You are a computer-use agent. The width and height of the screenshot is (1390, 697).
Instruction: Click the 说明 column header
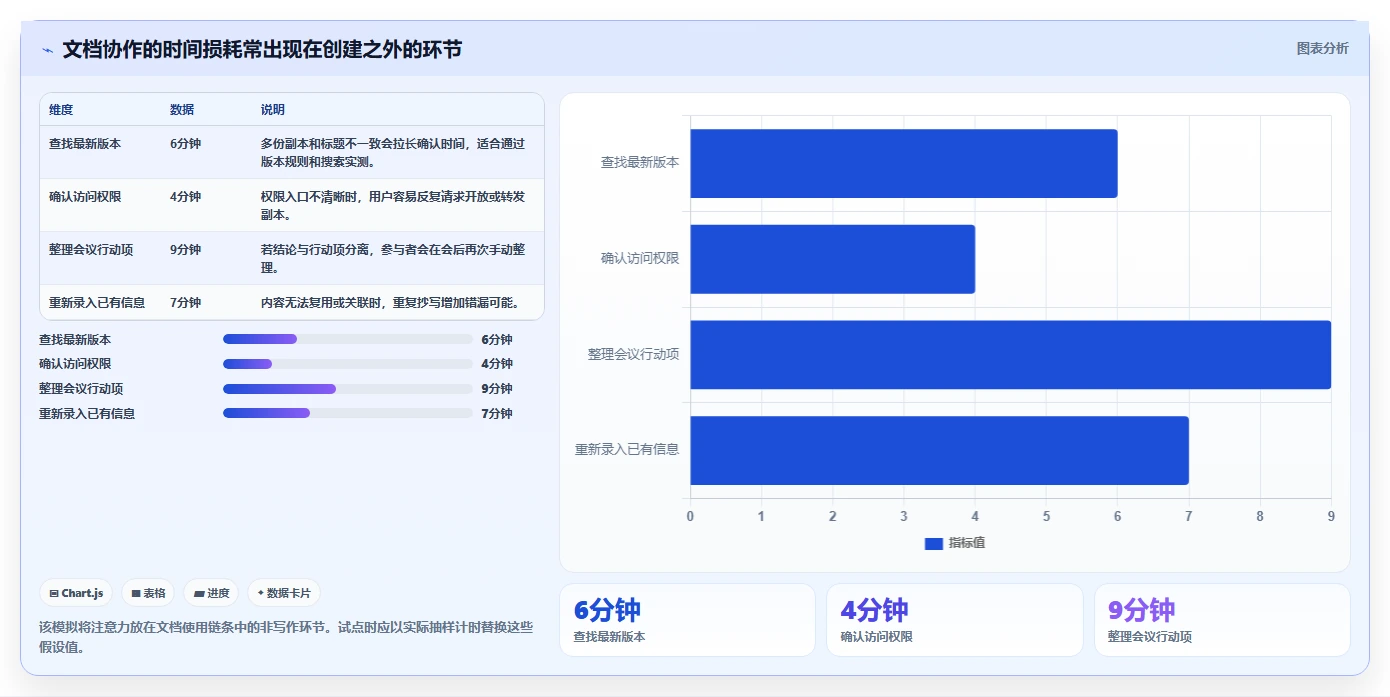click(x=273, y=110)
